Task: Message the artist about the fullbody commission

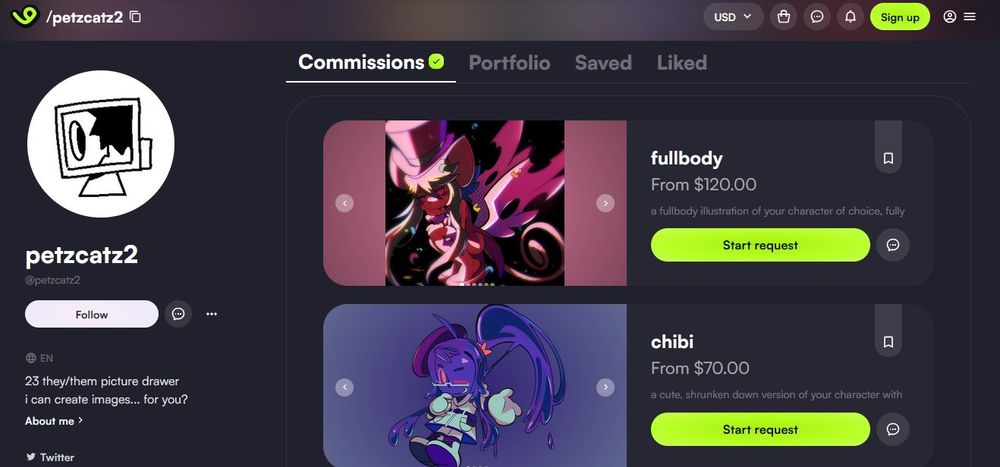Action: coord(893,245)
